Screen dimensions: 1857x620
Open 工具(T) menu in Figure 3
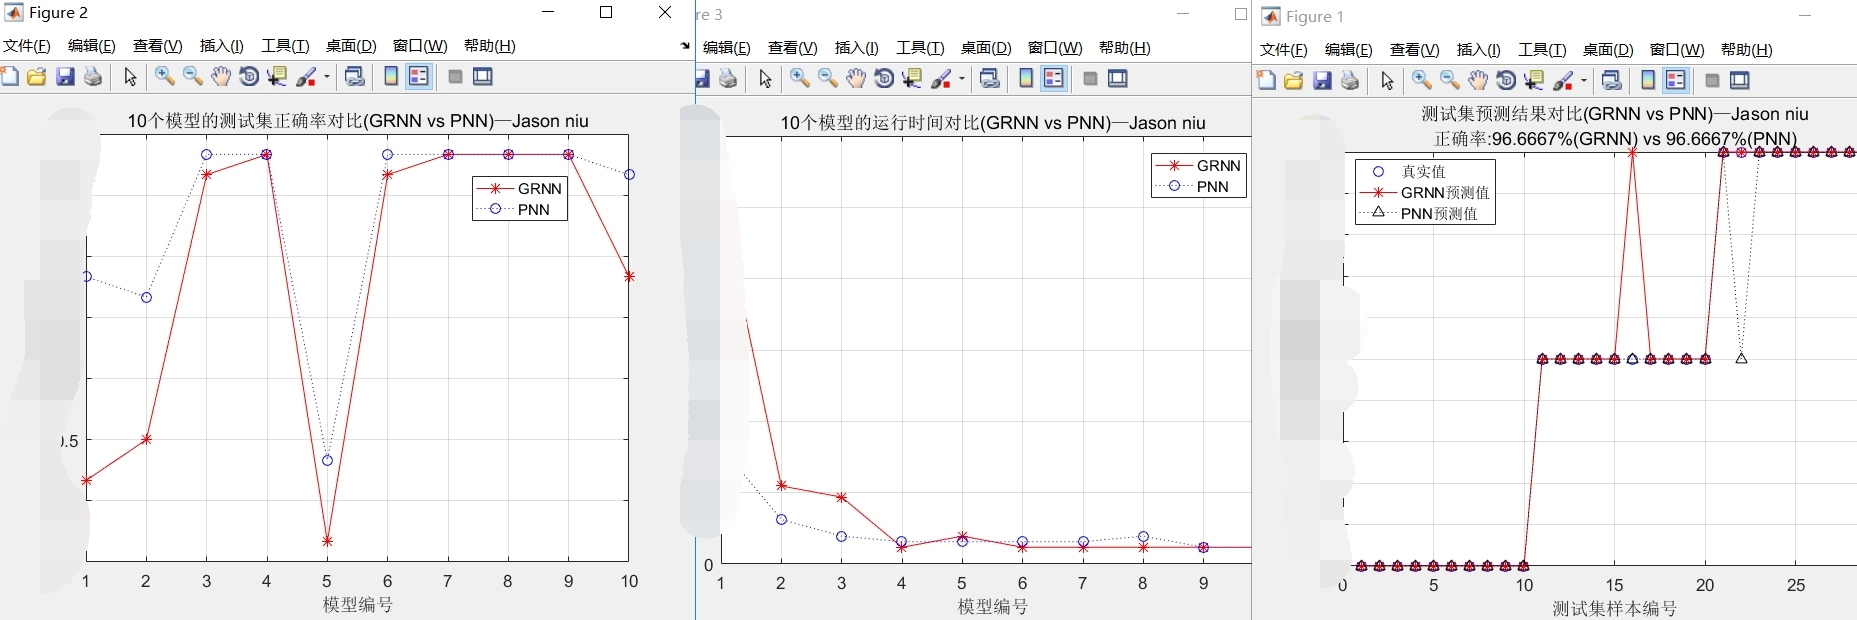920,48
